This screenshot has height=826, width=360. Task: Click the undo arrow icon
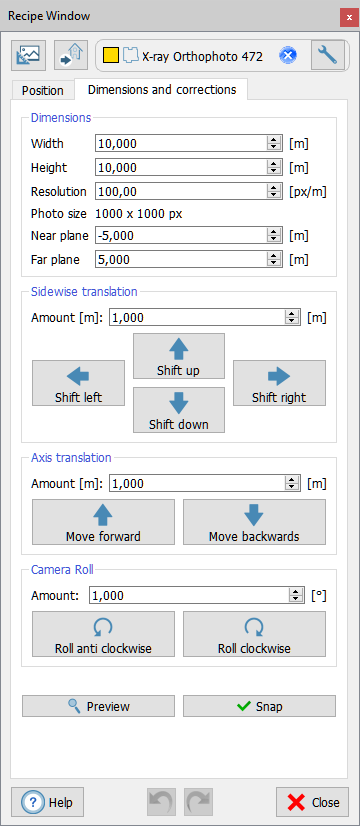click(x=161, y=802)
